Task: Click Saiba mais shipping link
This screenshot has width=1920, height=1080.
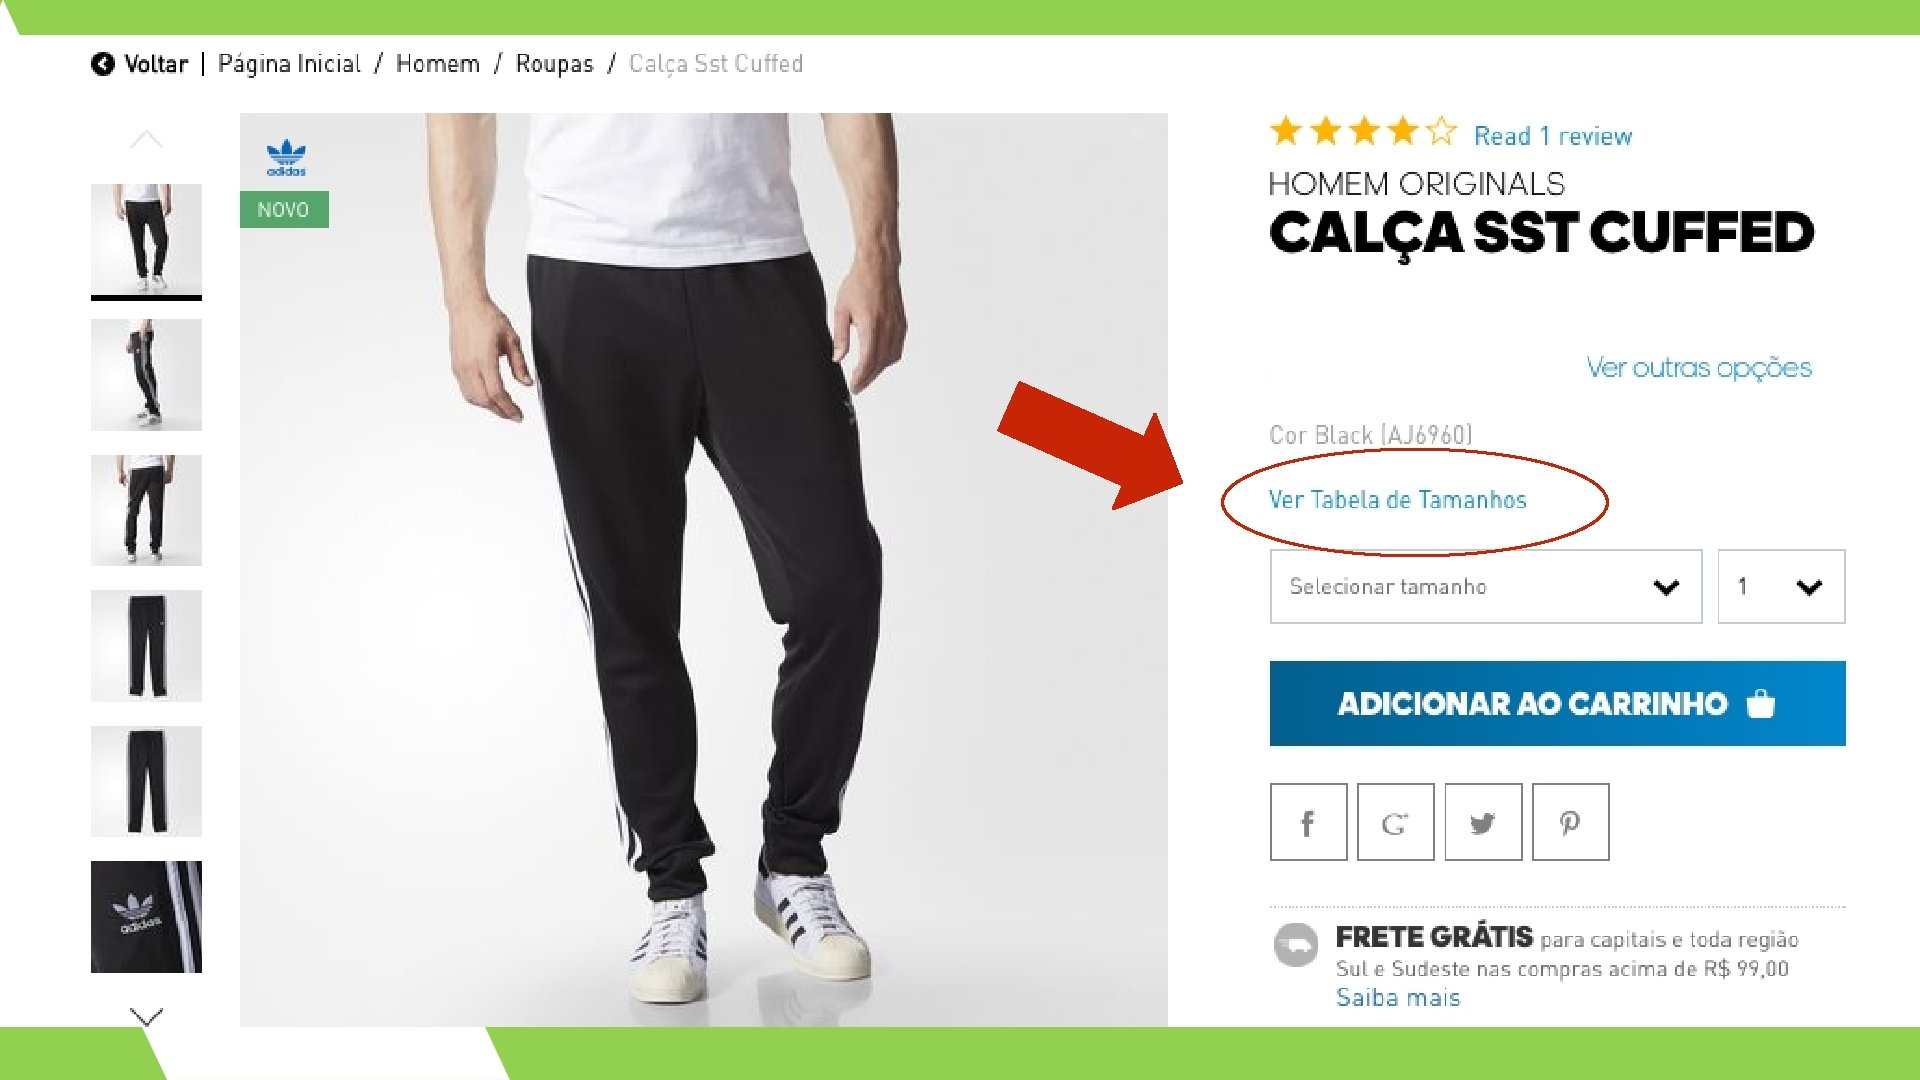Action: (x=1397, y=997)
